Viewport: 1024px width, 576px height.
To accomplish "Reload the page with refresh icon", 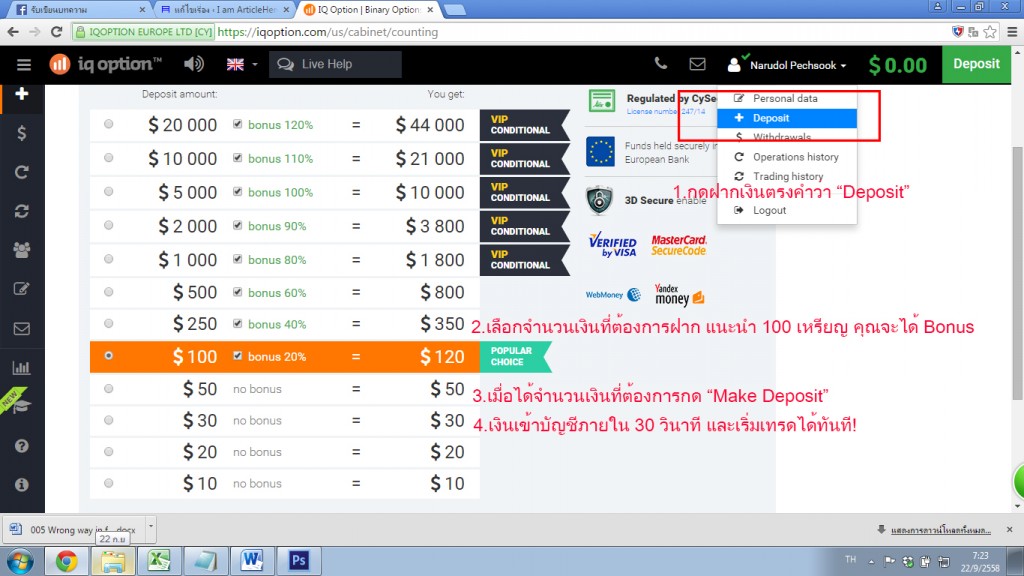I will [57, 31].
